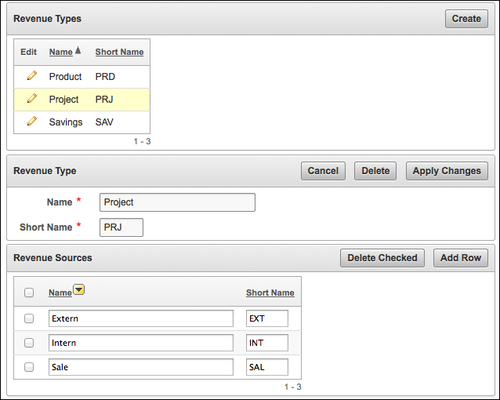Open the yellow dropdown arrow next to Name

(x=79, y=290)
